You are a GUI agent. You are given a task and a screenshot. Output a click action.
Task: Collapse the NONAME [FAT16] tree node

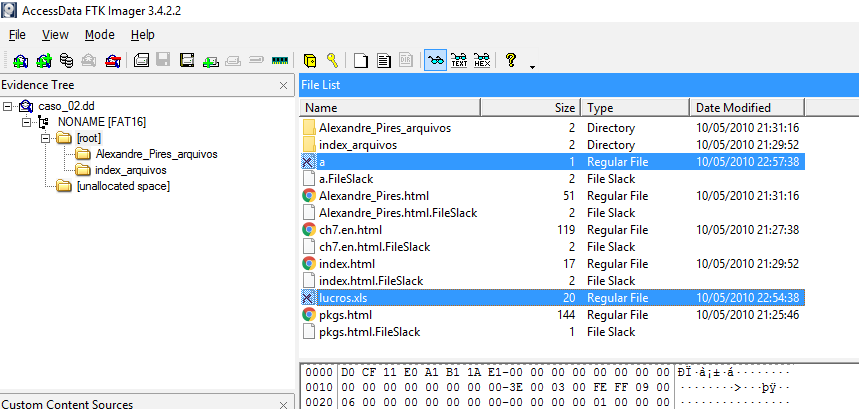(x=26, y=122)
